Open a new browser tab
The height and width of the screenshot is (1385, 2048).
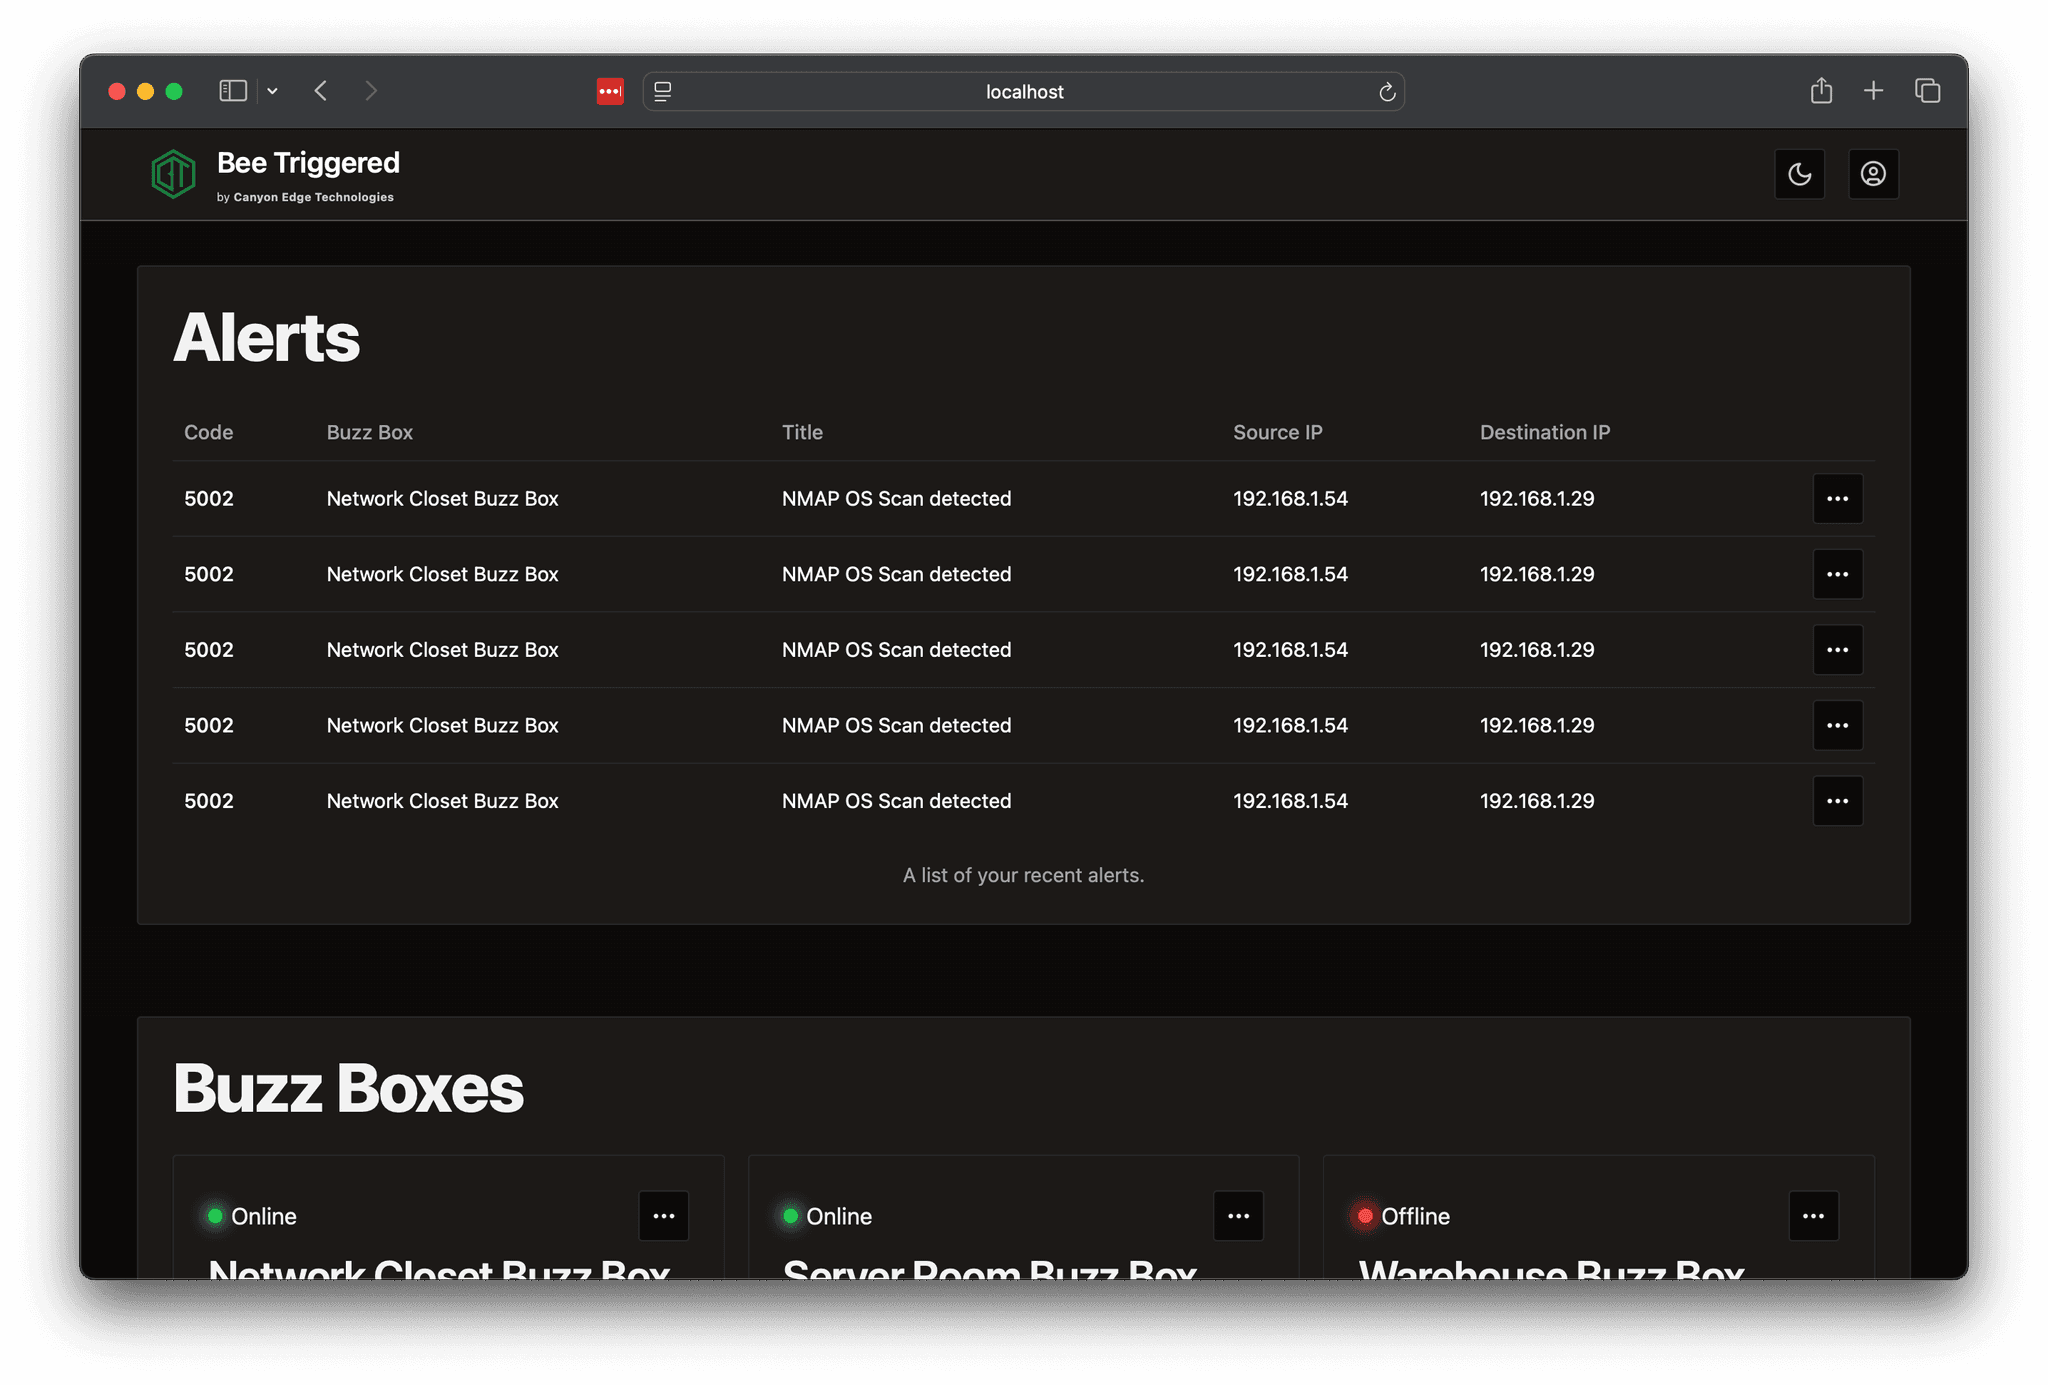point(1873,91)
